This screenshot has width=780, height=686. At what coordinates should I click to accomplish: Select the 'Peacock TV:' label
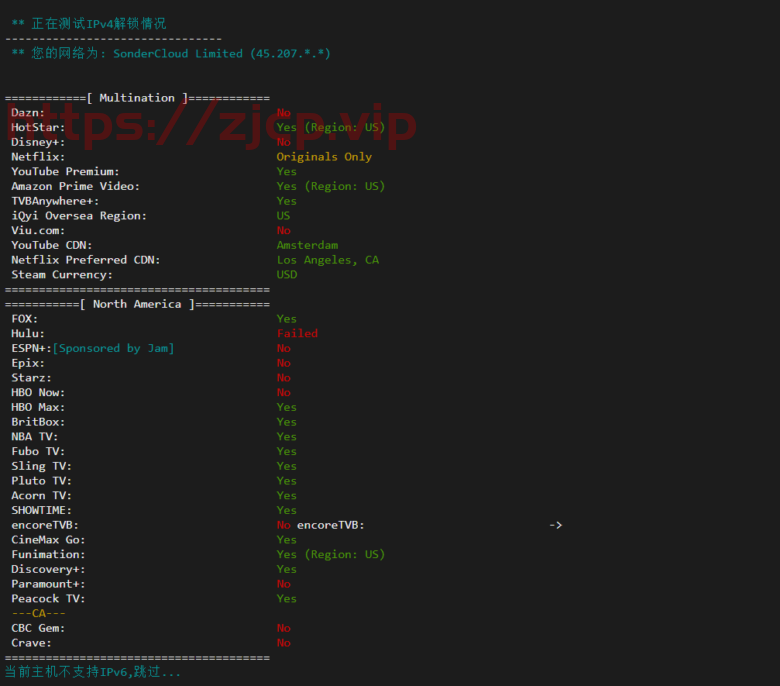coord(48,598)
